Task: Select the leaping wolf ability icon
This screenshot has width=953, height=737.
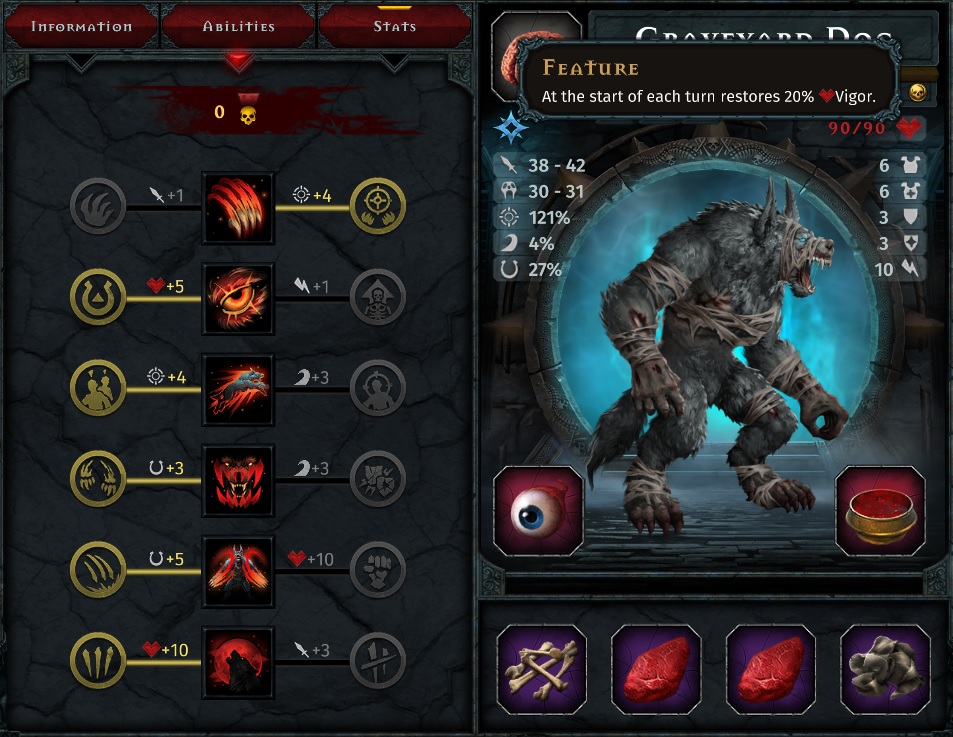Action: pyautogui.click(x=238, y=389)
